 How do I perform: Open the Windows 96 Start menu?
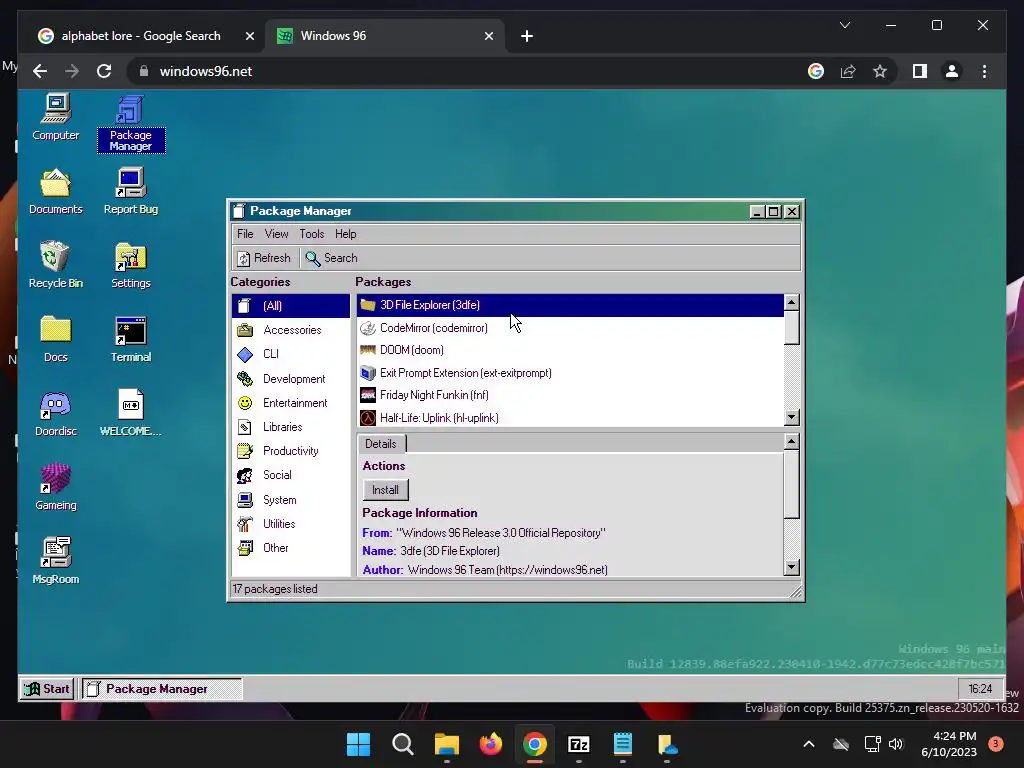(47, 689)
